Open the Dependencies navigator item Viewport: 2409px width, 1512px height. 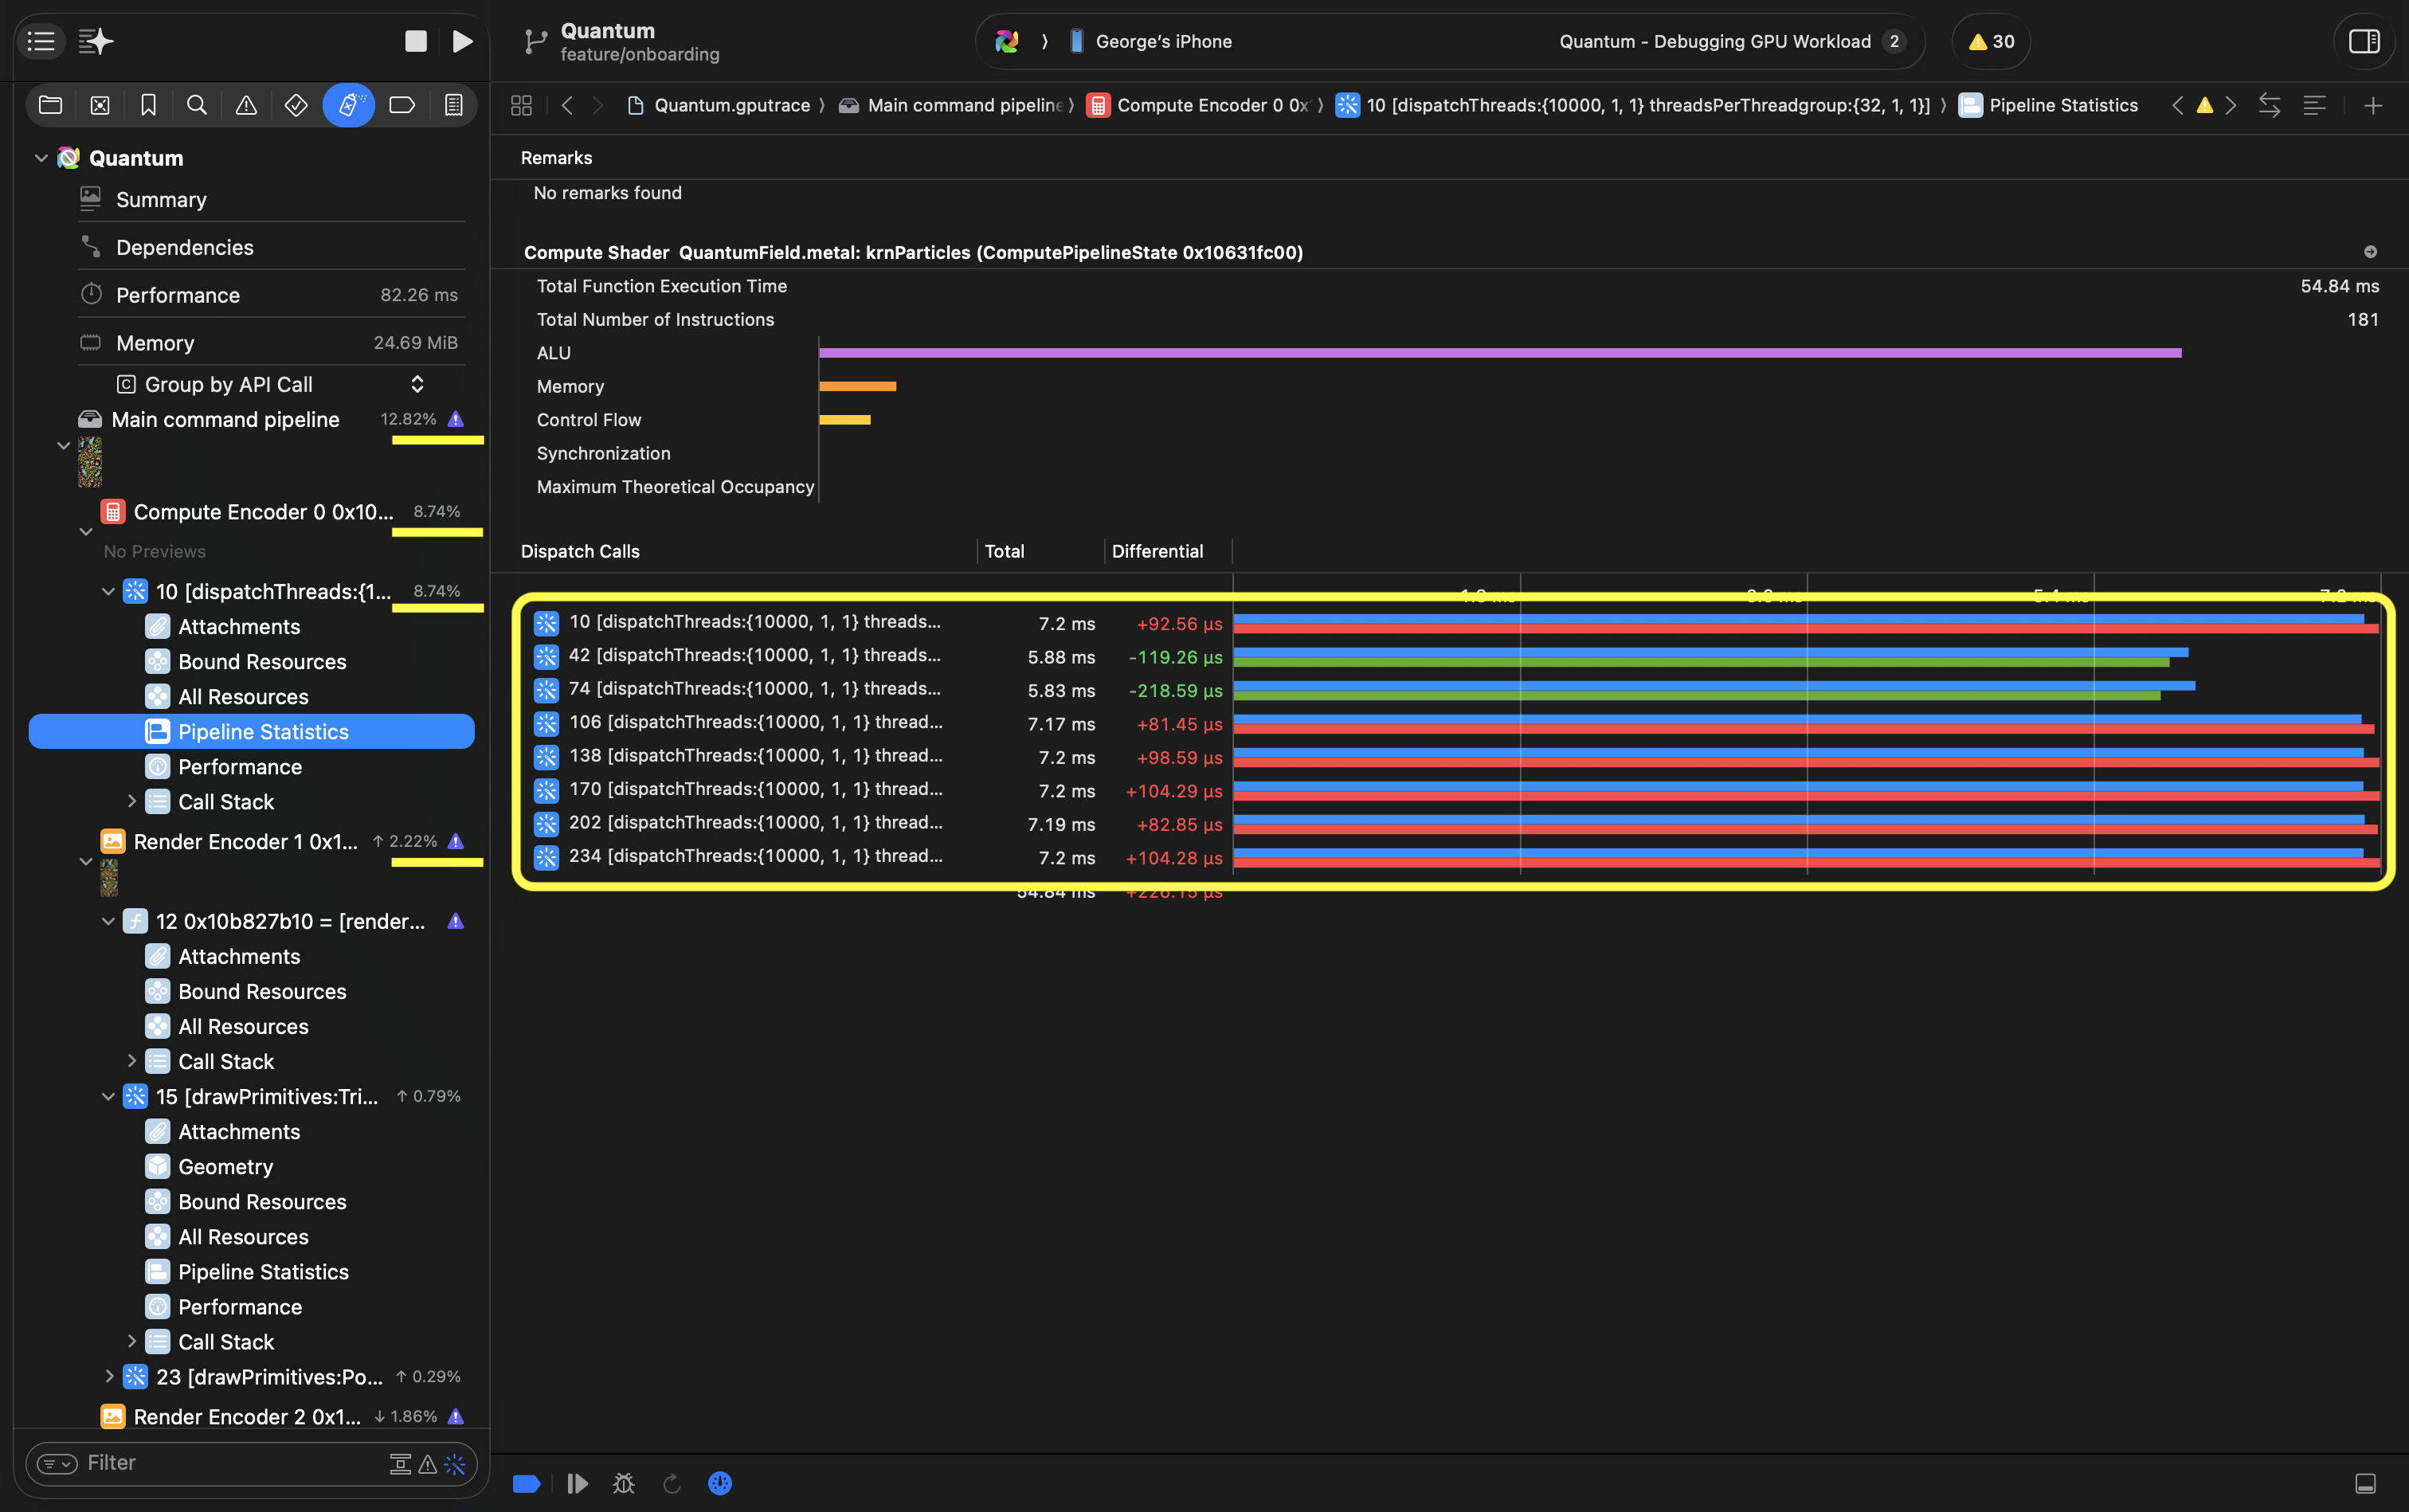pyautogui.click(x=184, y=247)
